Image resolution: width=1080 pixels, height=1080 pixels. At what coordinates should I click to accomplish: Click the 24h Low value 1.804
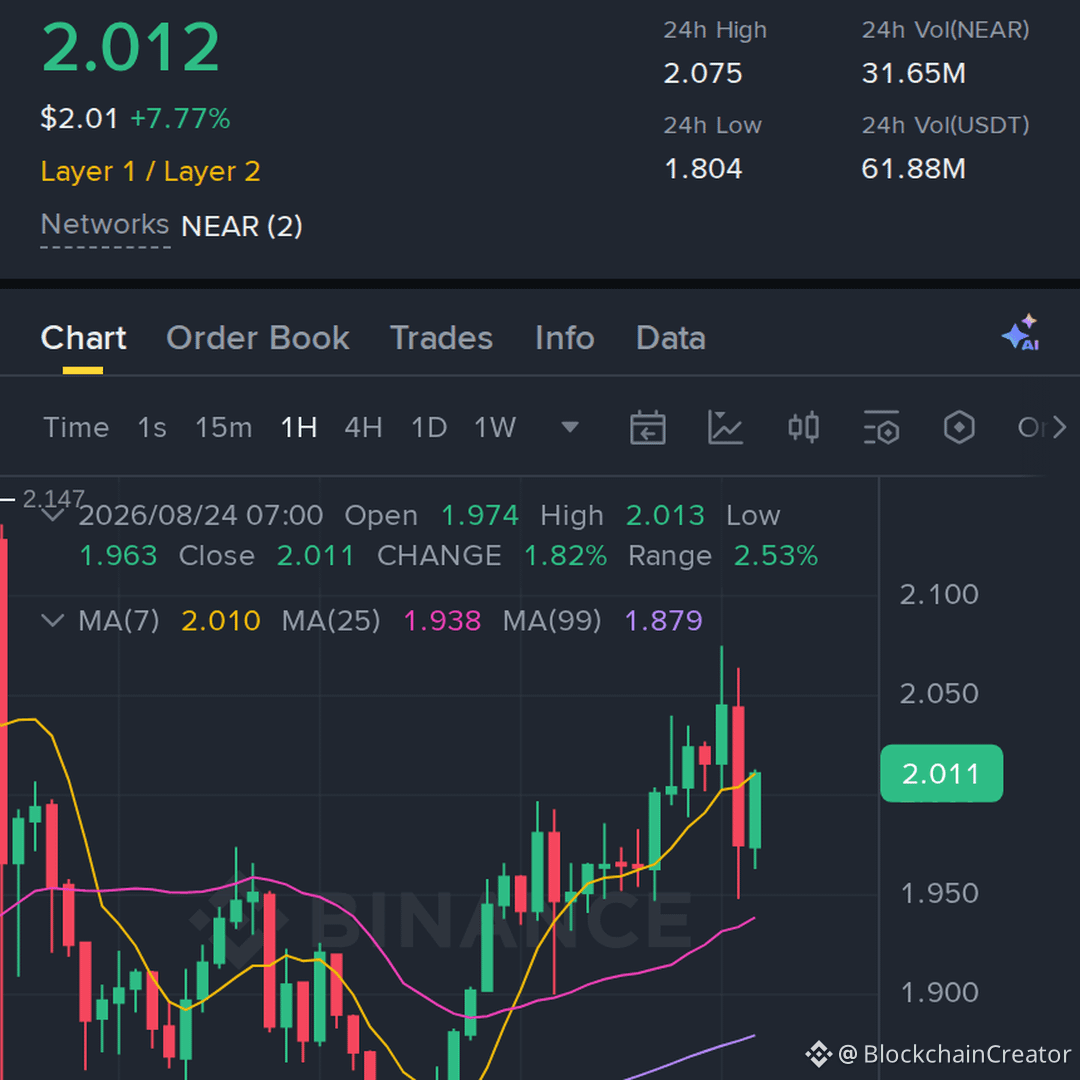tap(703, 169)
